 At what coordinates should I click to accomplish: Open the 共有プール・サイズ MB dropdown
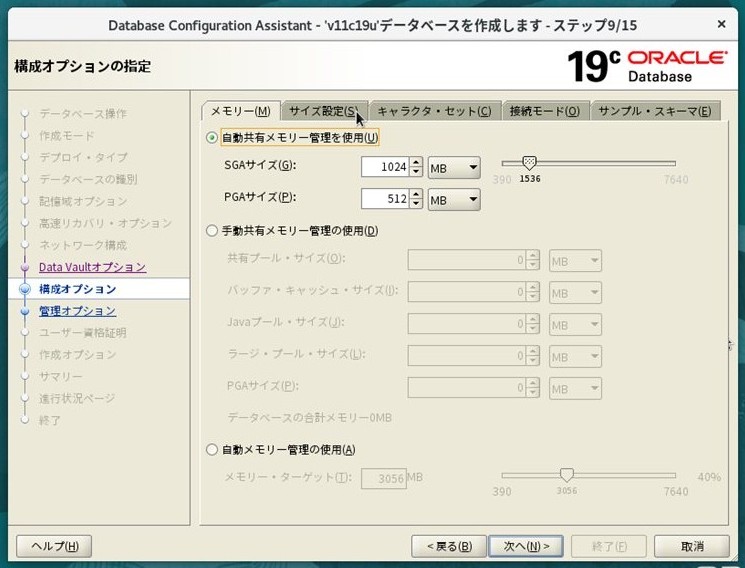tap(575, 260)
